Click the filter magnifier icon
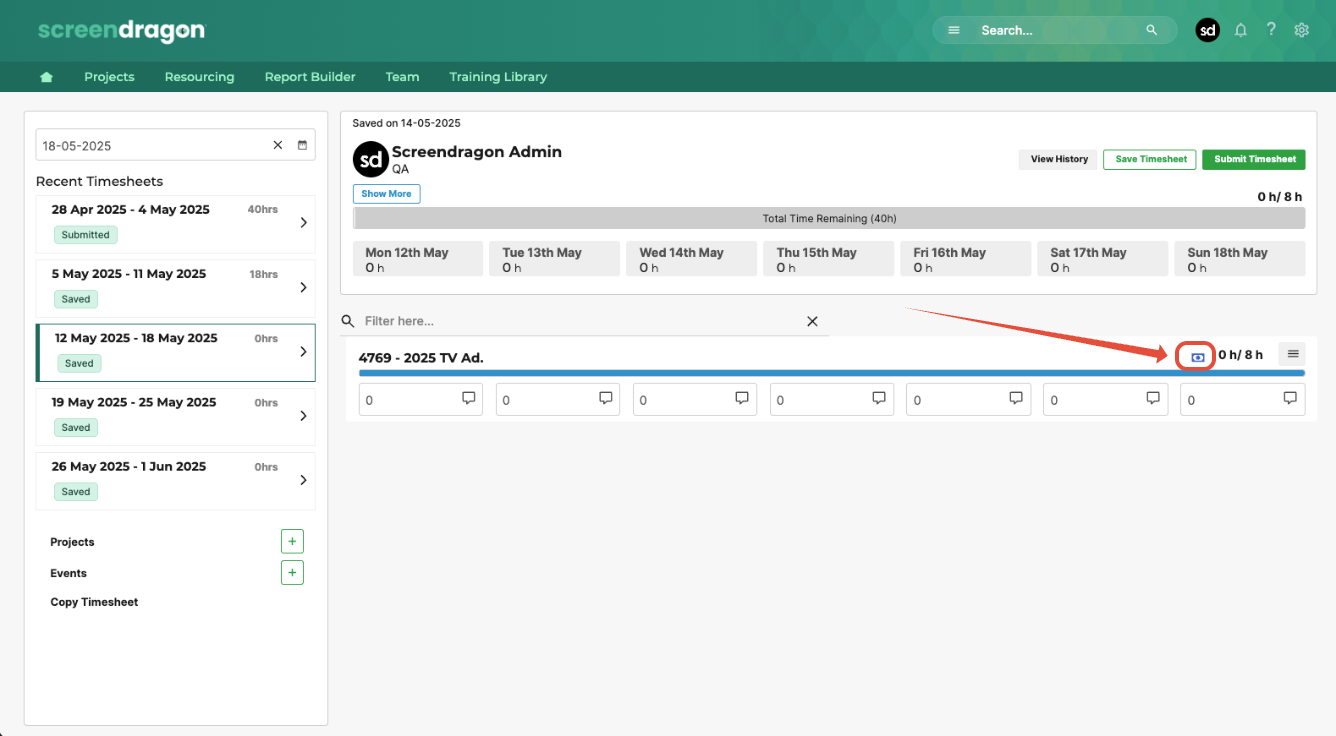Viewport: 1336px width, 736px height. coord(348,321)
